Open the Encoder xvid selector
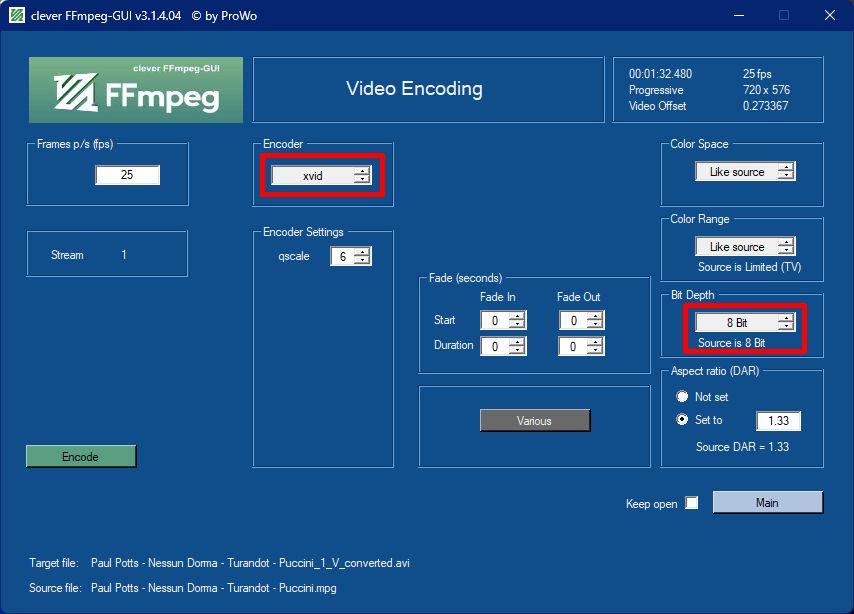 [x=321, y=175]
